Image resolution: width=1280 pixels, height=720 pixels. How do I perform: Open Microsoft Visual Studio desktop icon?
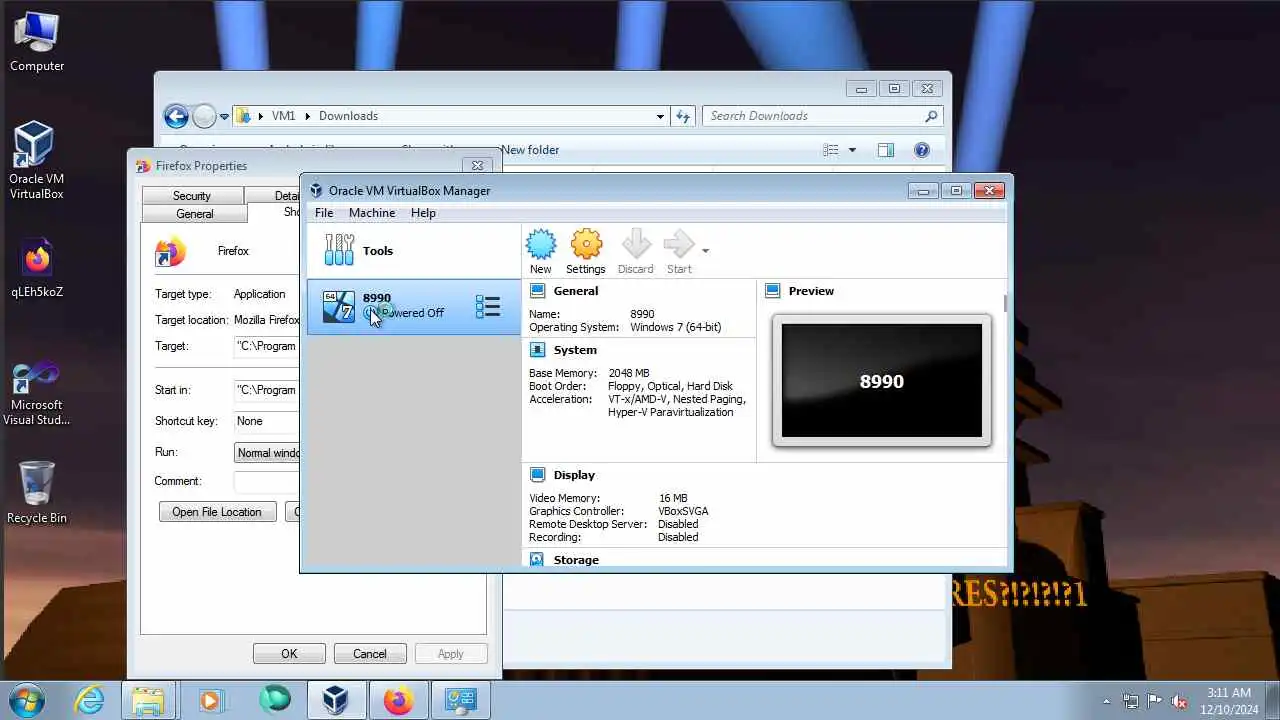point(37,393)
